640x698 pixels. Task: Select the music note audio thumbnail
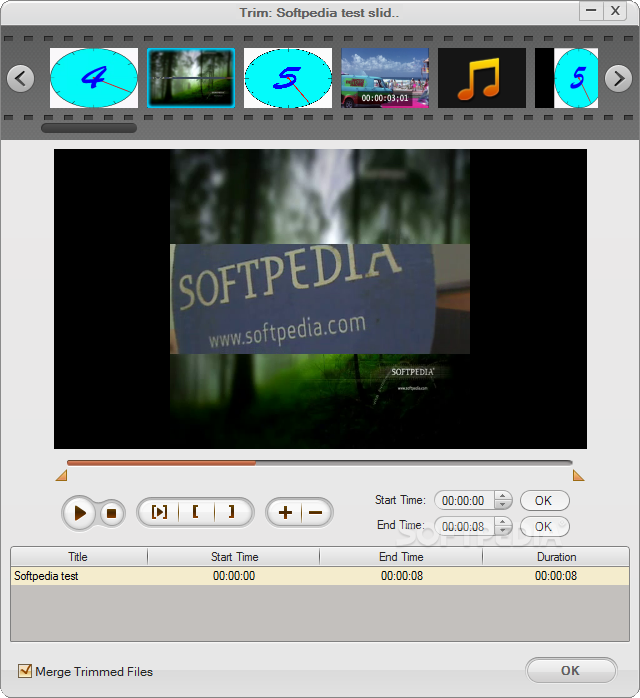click(482, 78)
